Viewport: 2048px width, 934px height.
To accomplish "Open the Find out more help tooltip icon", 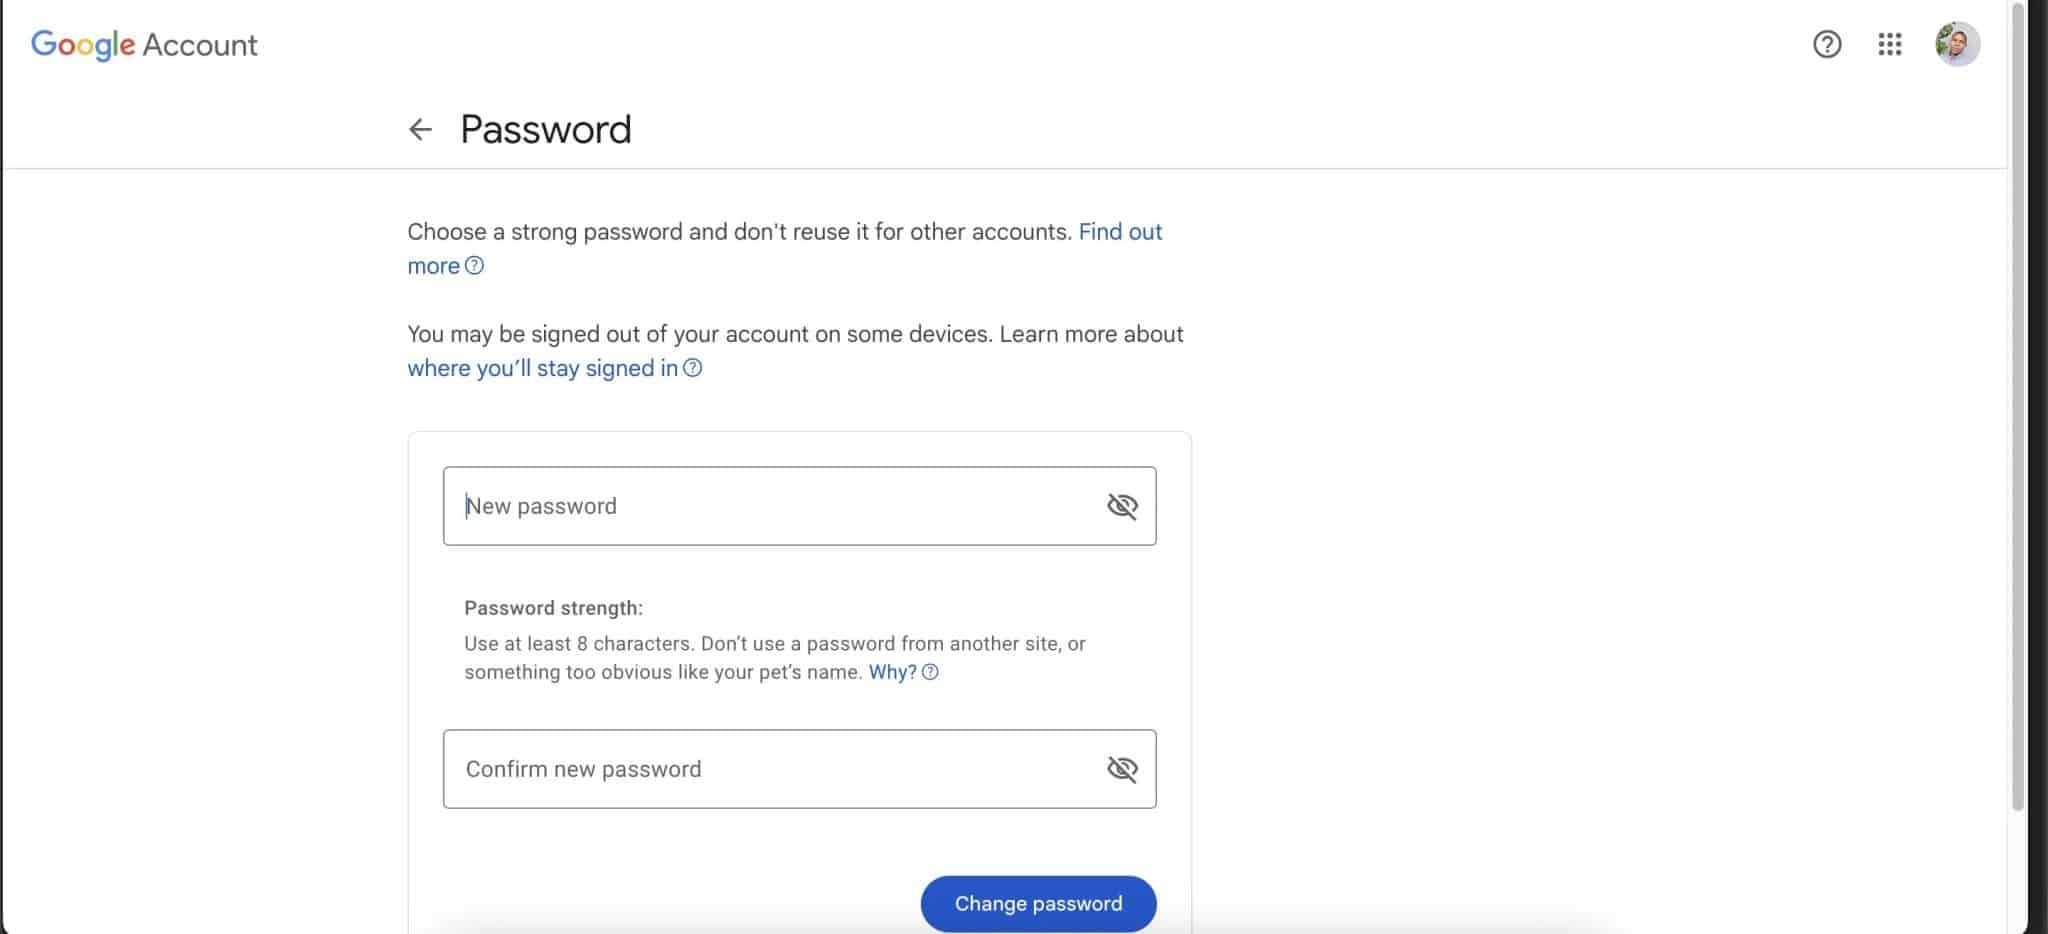I will 476,266.
